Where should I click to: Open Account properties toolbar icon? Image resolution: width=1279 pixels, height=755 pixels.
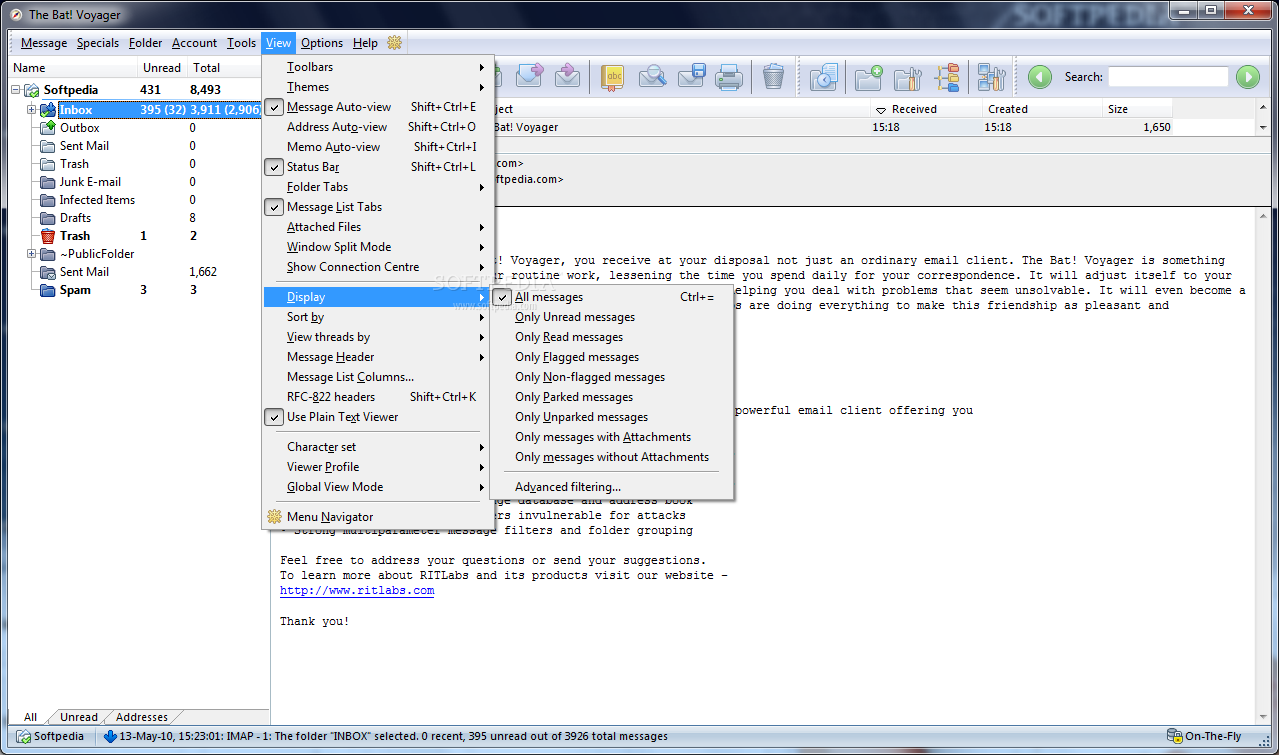point(991,77)
